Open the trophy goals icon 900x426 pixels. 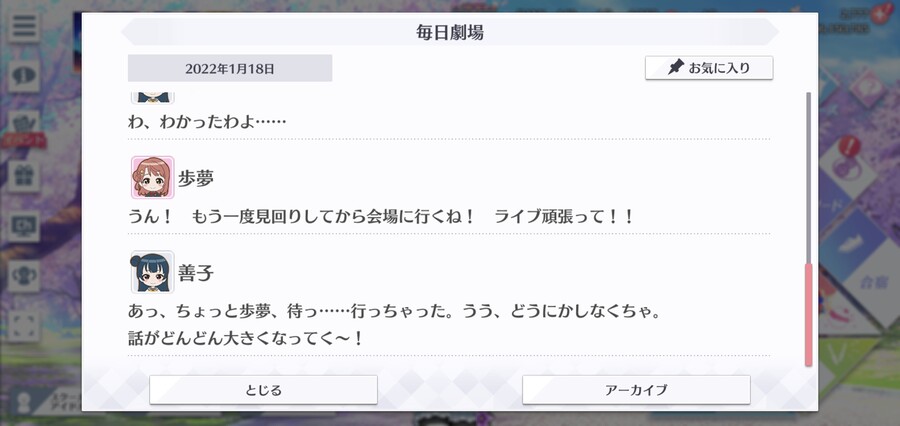point(24,276)
